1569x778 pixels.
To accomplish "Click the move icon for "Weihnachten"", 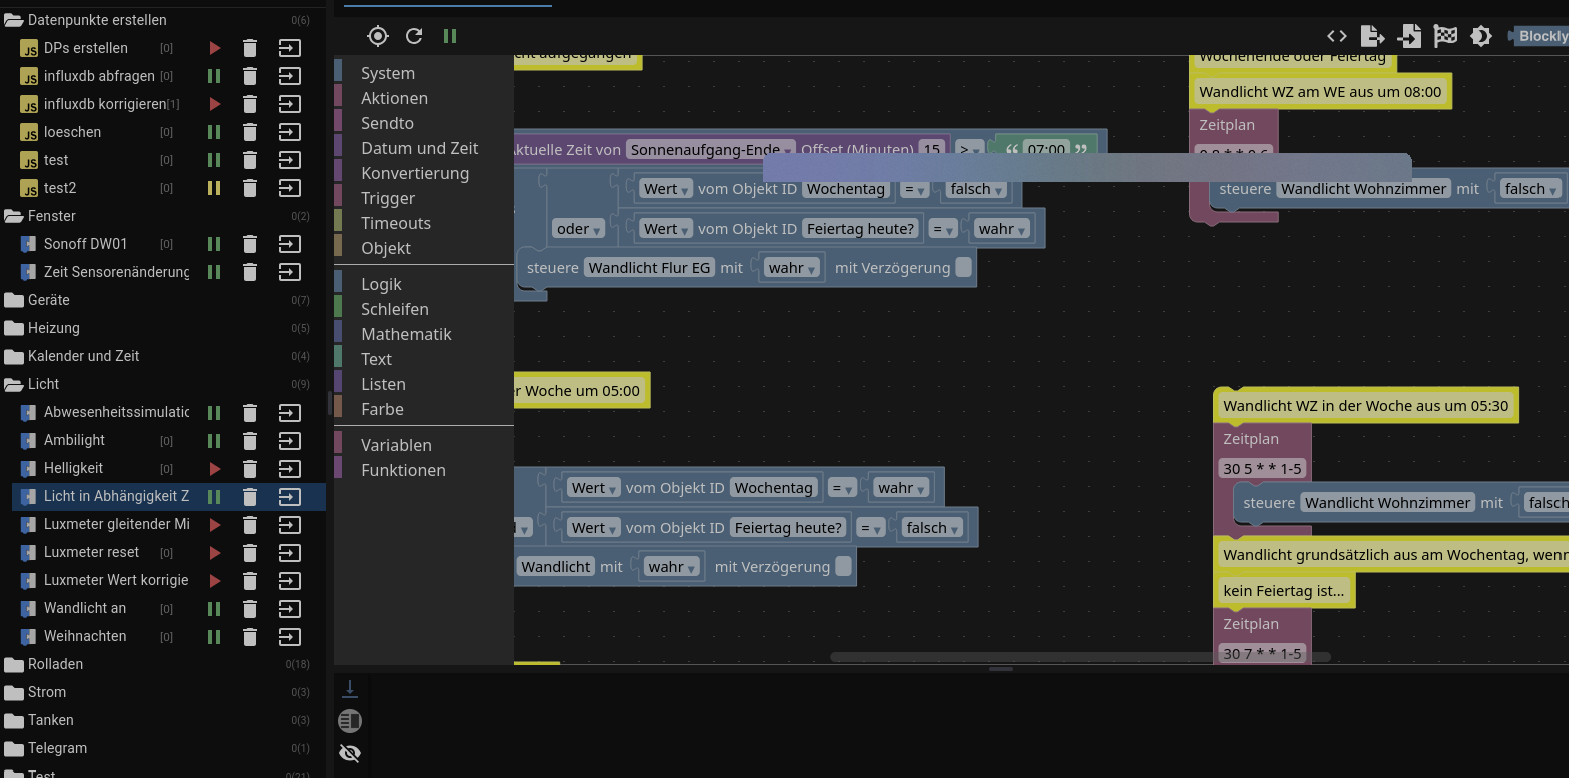I will click(x=290, y=637).
